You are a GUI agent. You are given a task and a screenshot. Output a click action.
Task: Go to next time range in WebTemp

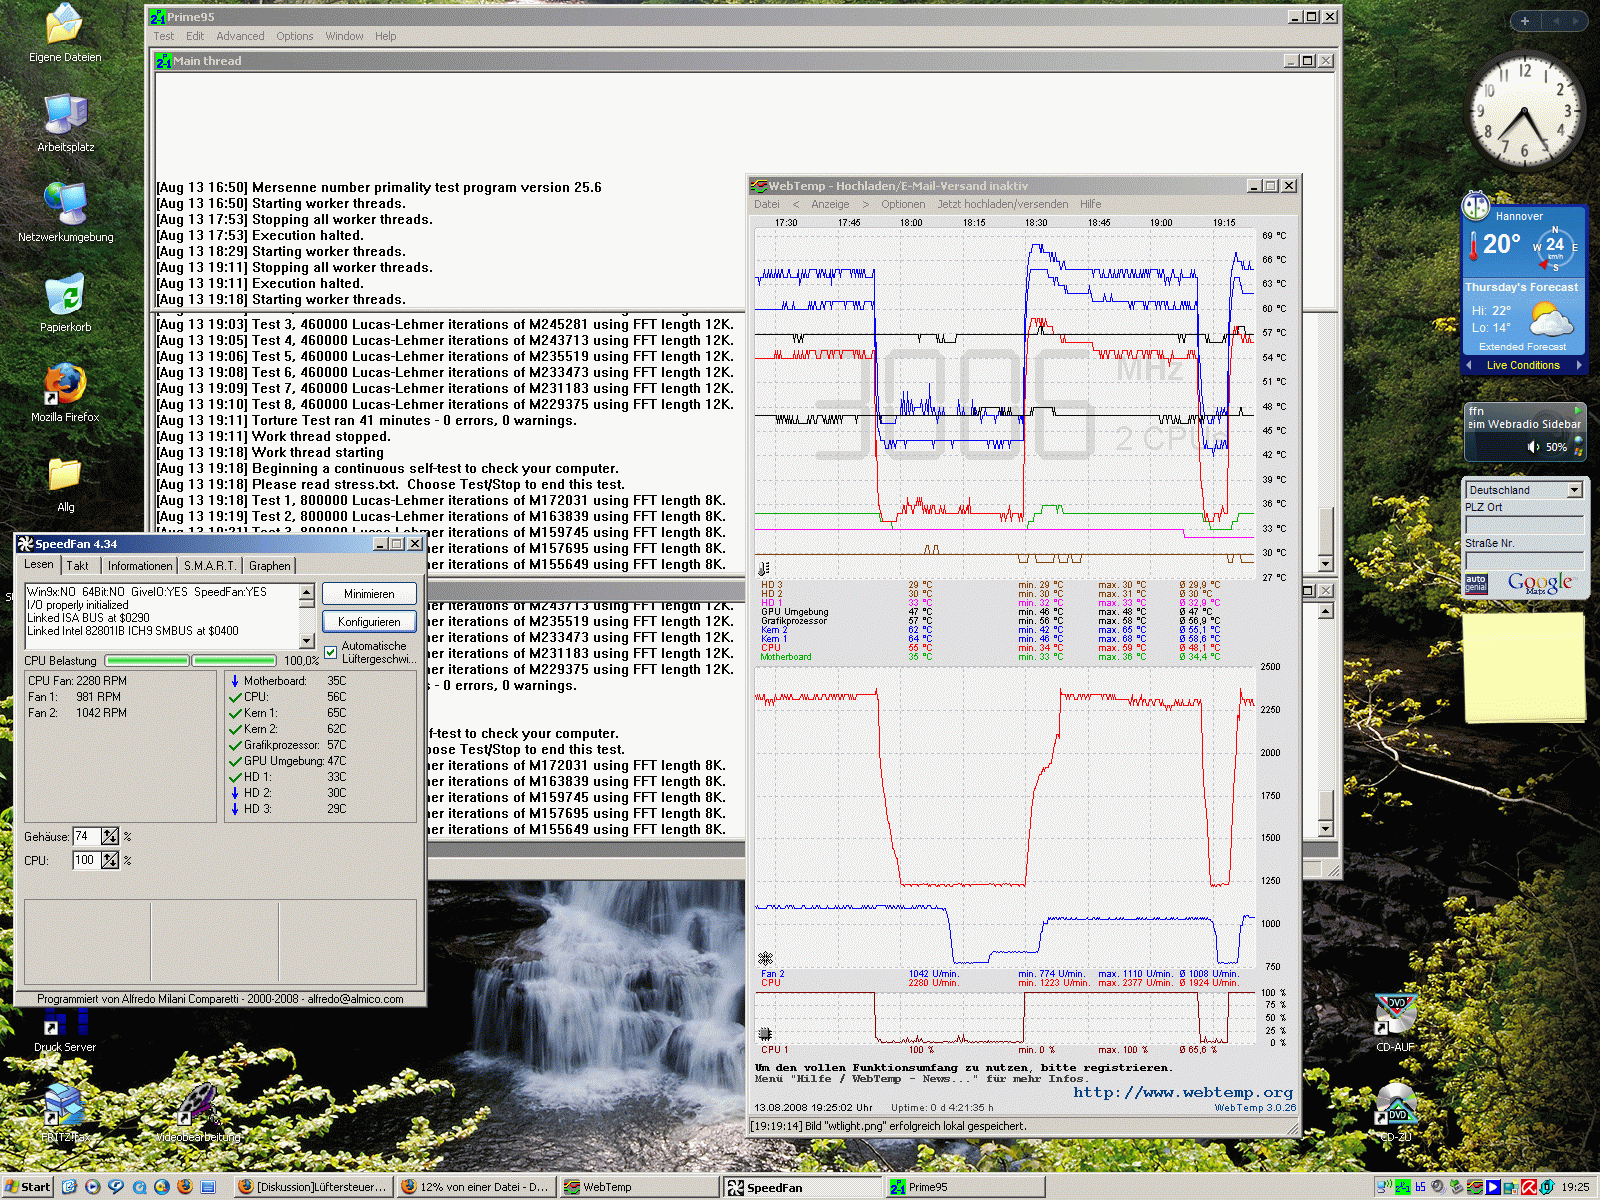(865, 204)
